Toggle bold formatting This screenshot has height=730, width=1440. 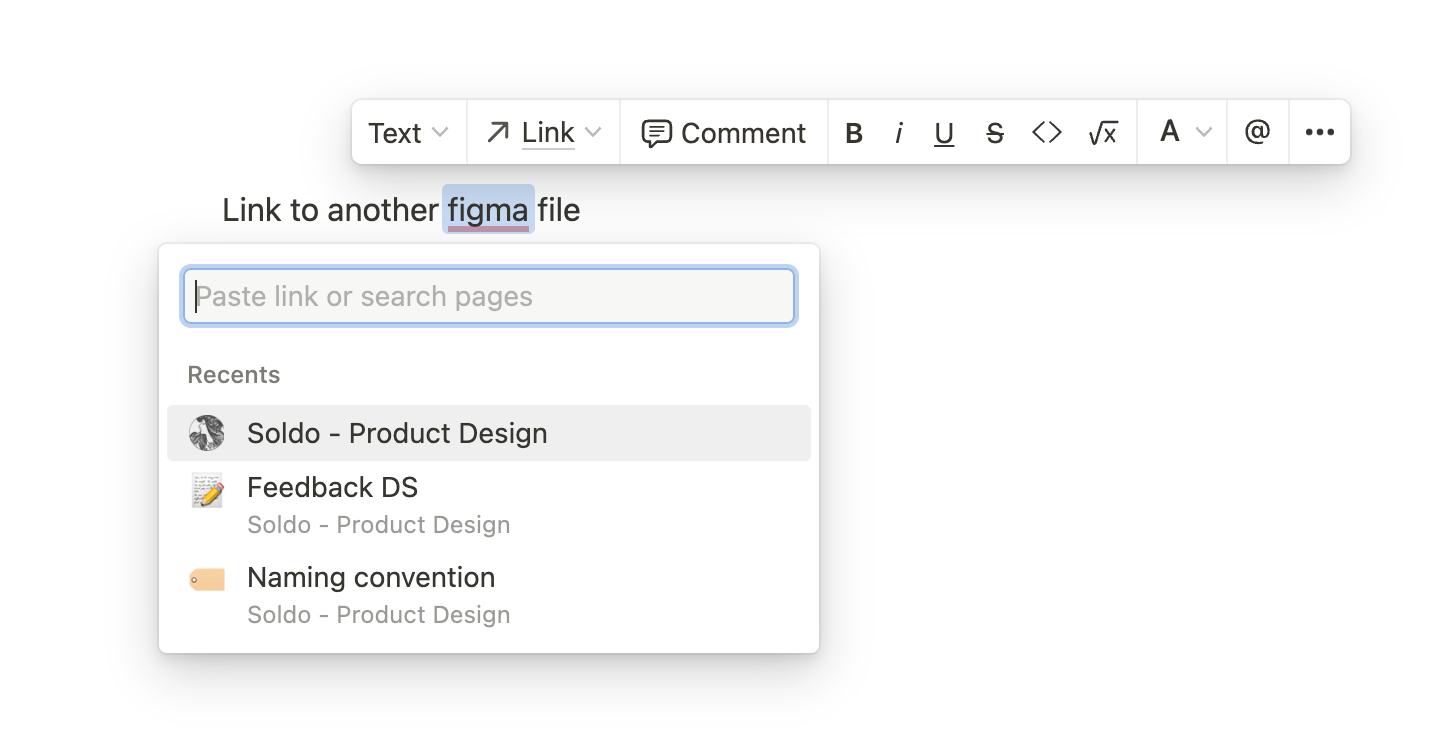tap(854, 133)
